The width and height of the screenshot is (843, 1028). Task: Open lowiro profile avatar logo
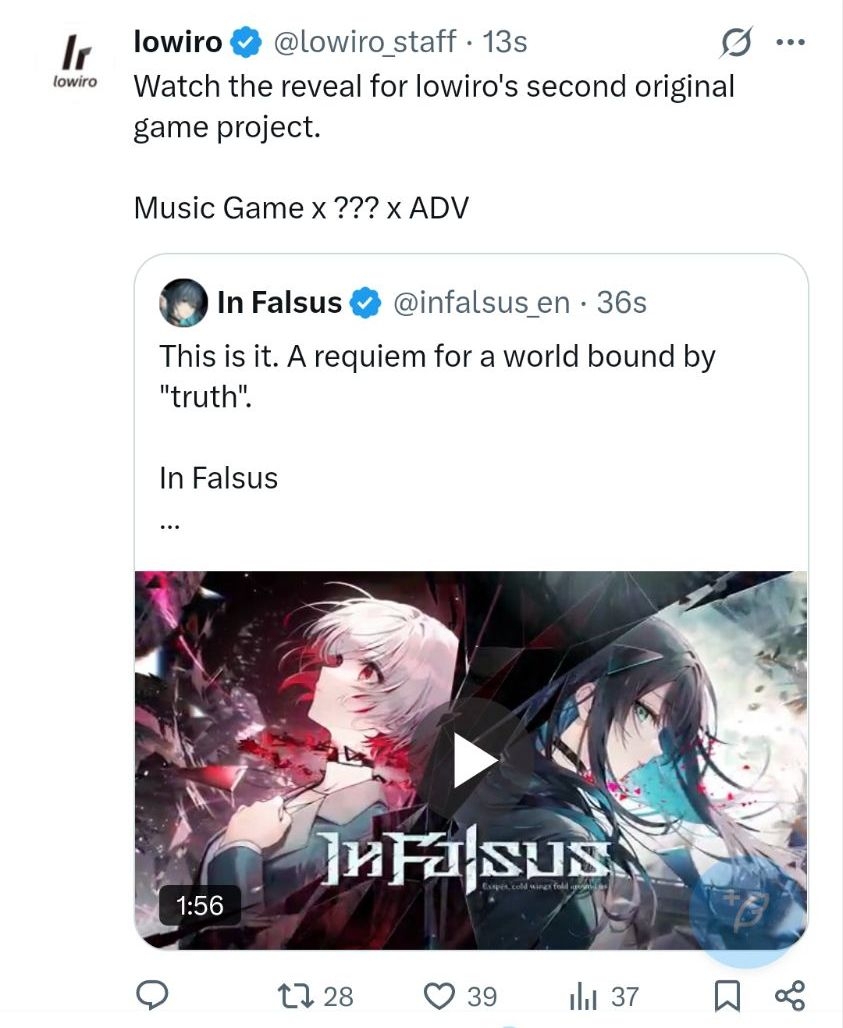click(75, 62)
